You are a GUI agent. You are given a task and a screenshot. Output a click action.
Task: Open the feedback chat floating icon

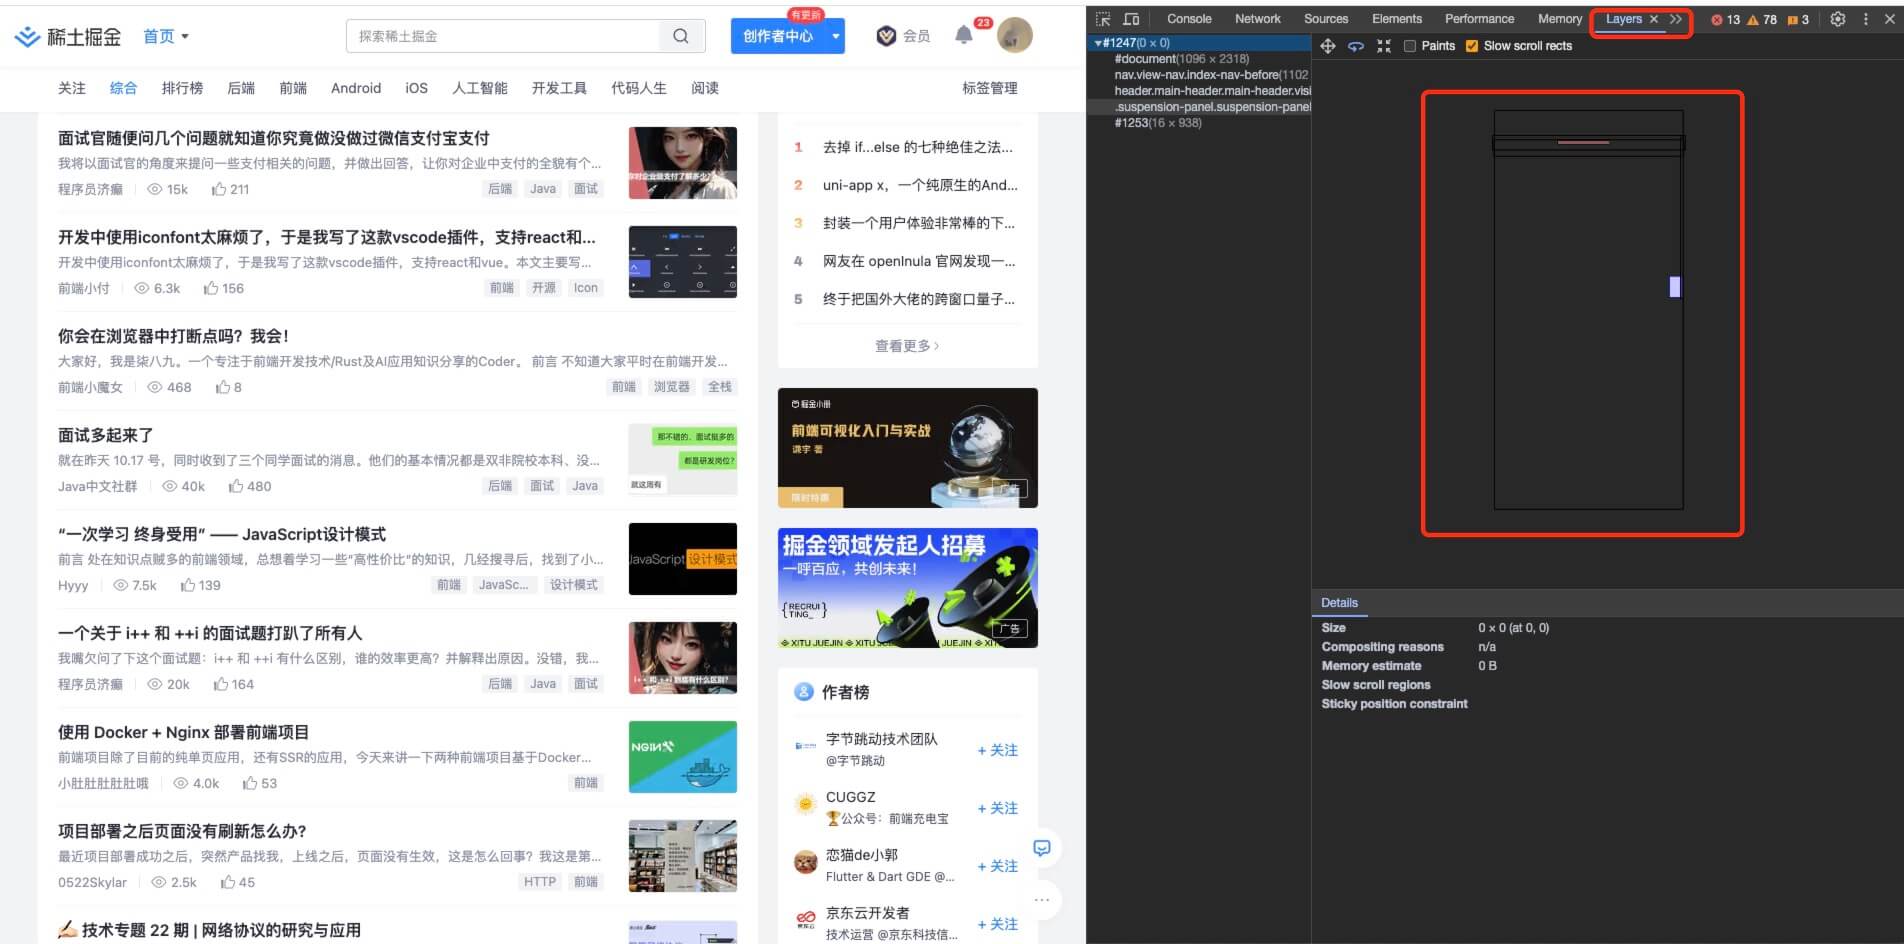1042,848
